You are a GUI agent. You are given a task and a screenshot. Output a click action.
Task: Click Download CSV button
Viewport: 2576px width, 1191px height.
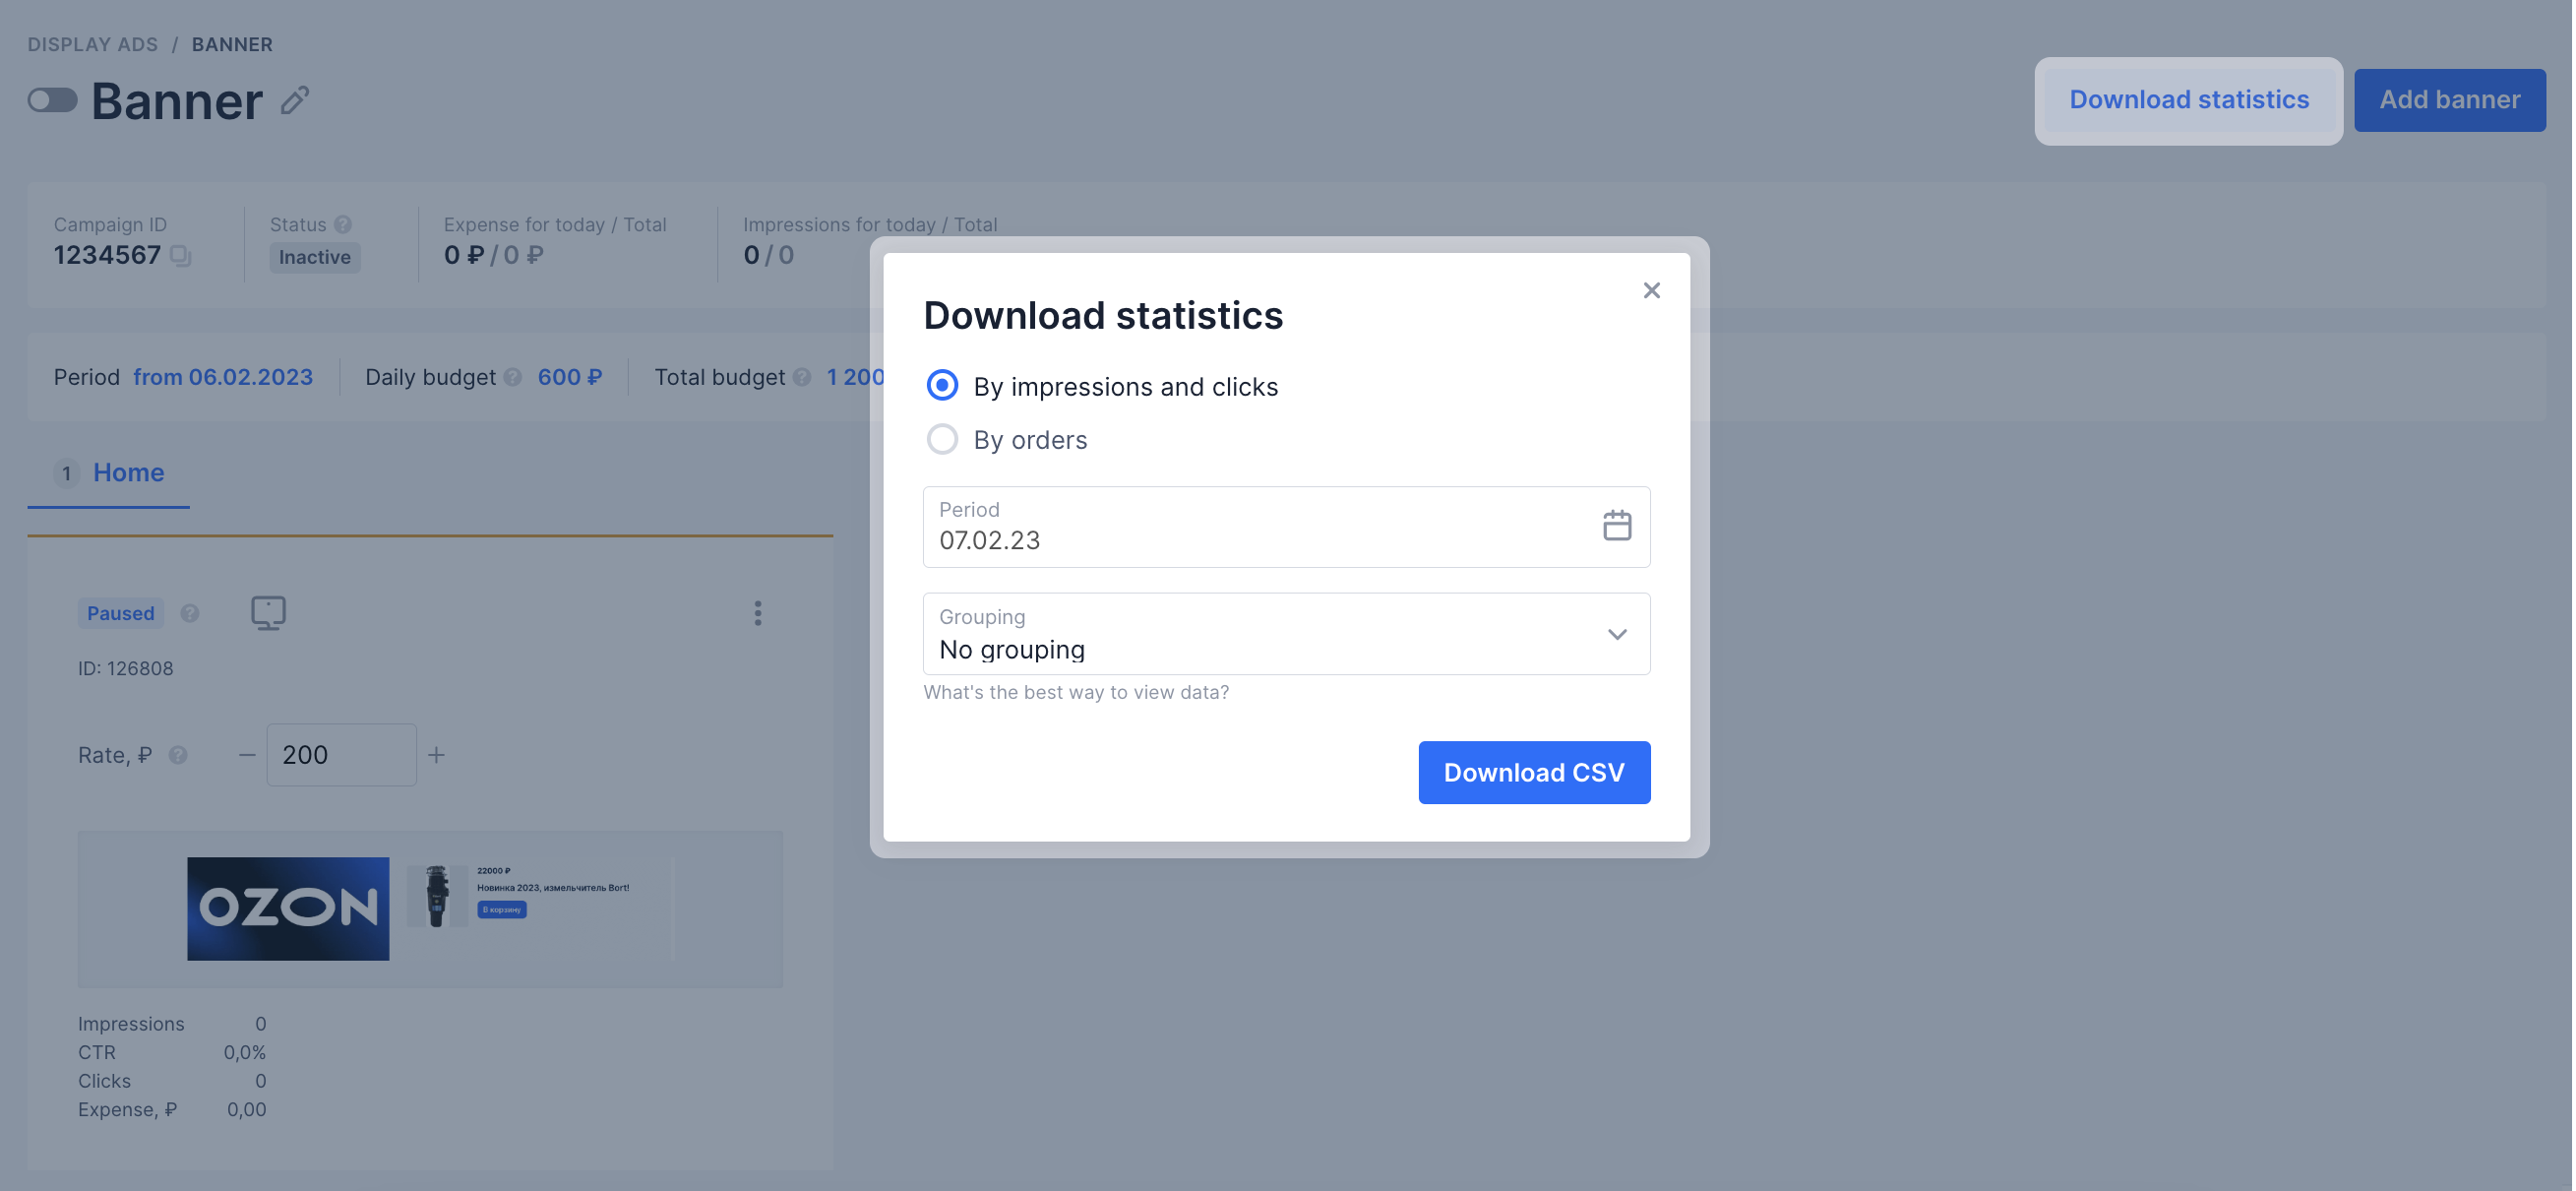tap(1534, 772)
